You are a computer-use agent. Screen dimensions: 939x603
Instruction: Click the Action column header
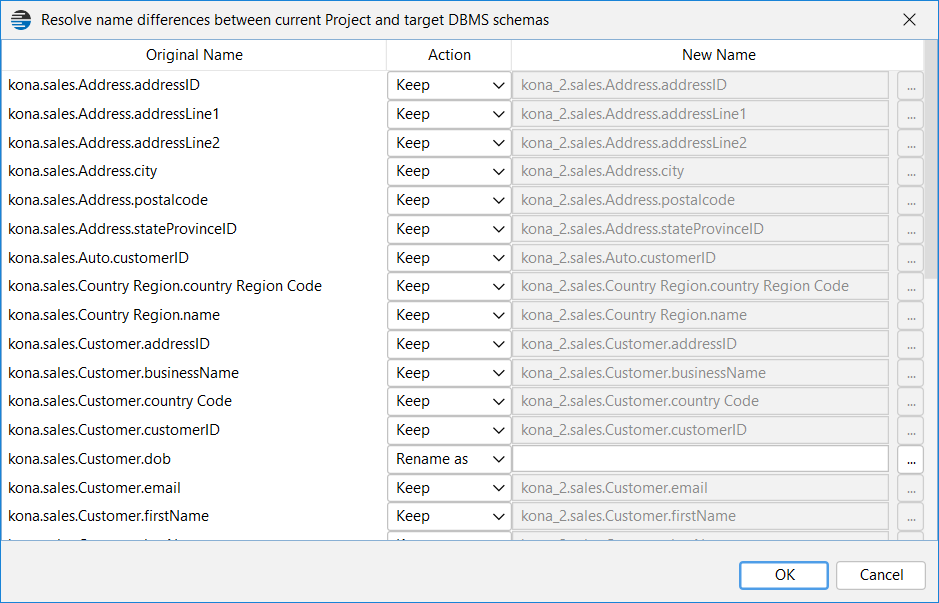(449, 55)
